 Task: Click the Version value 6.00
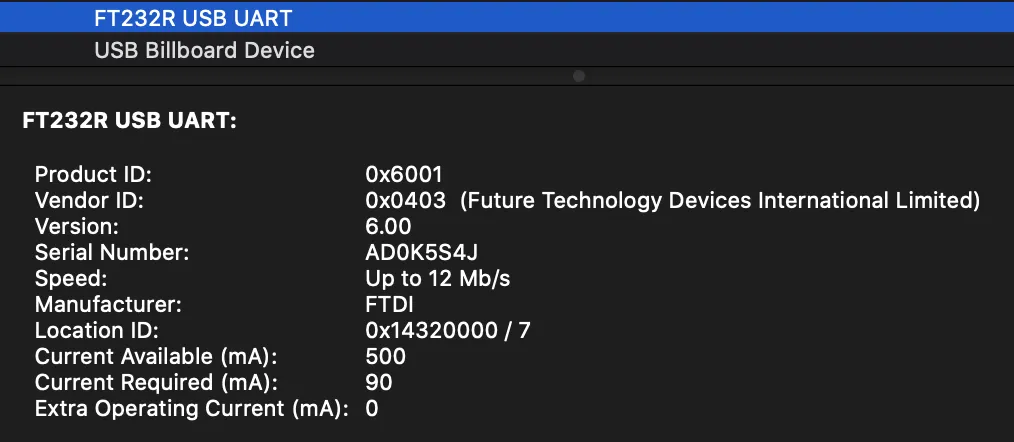click(x=388, y=227)
